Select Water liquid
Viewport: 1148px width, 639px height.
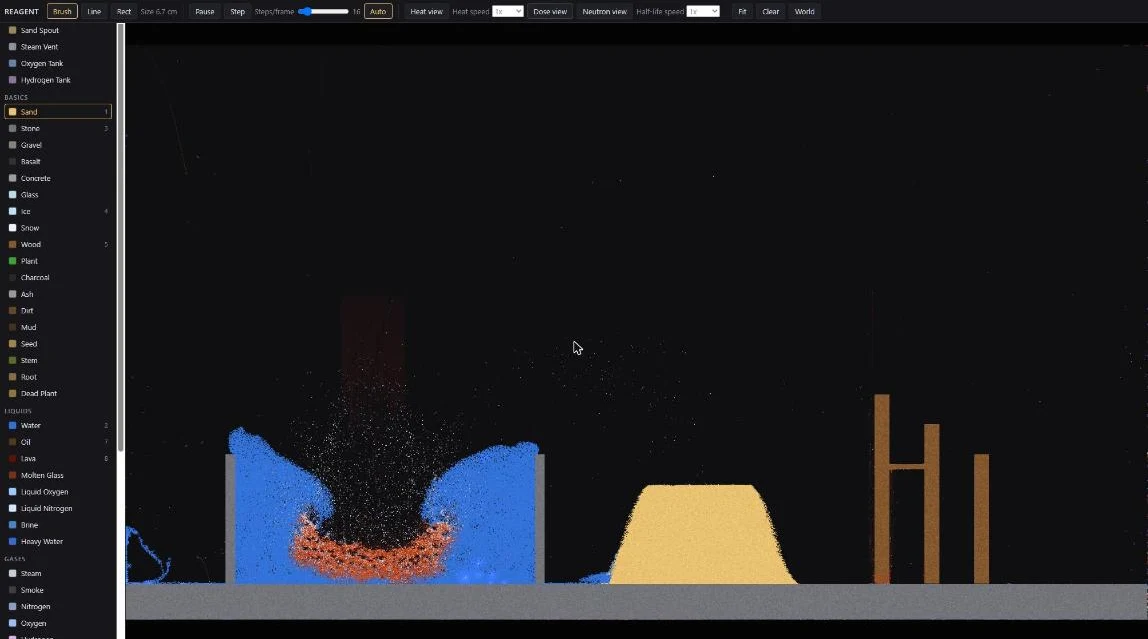pyautogui.click(x=58, y=425)
